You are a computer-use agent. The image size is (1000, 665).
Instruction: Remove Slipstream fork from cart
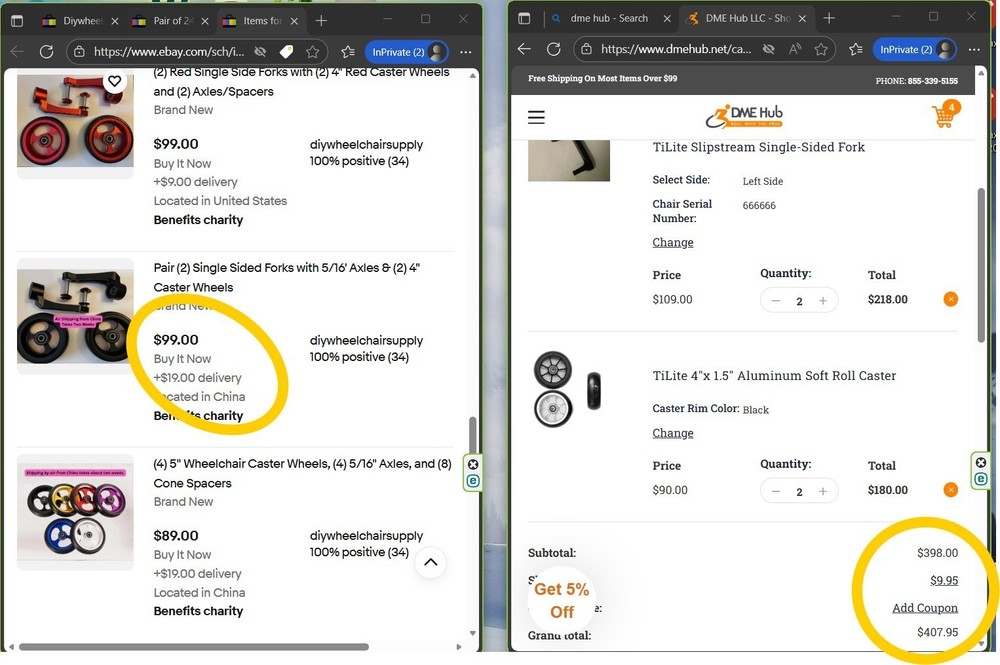coord(950,299)
